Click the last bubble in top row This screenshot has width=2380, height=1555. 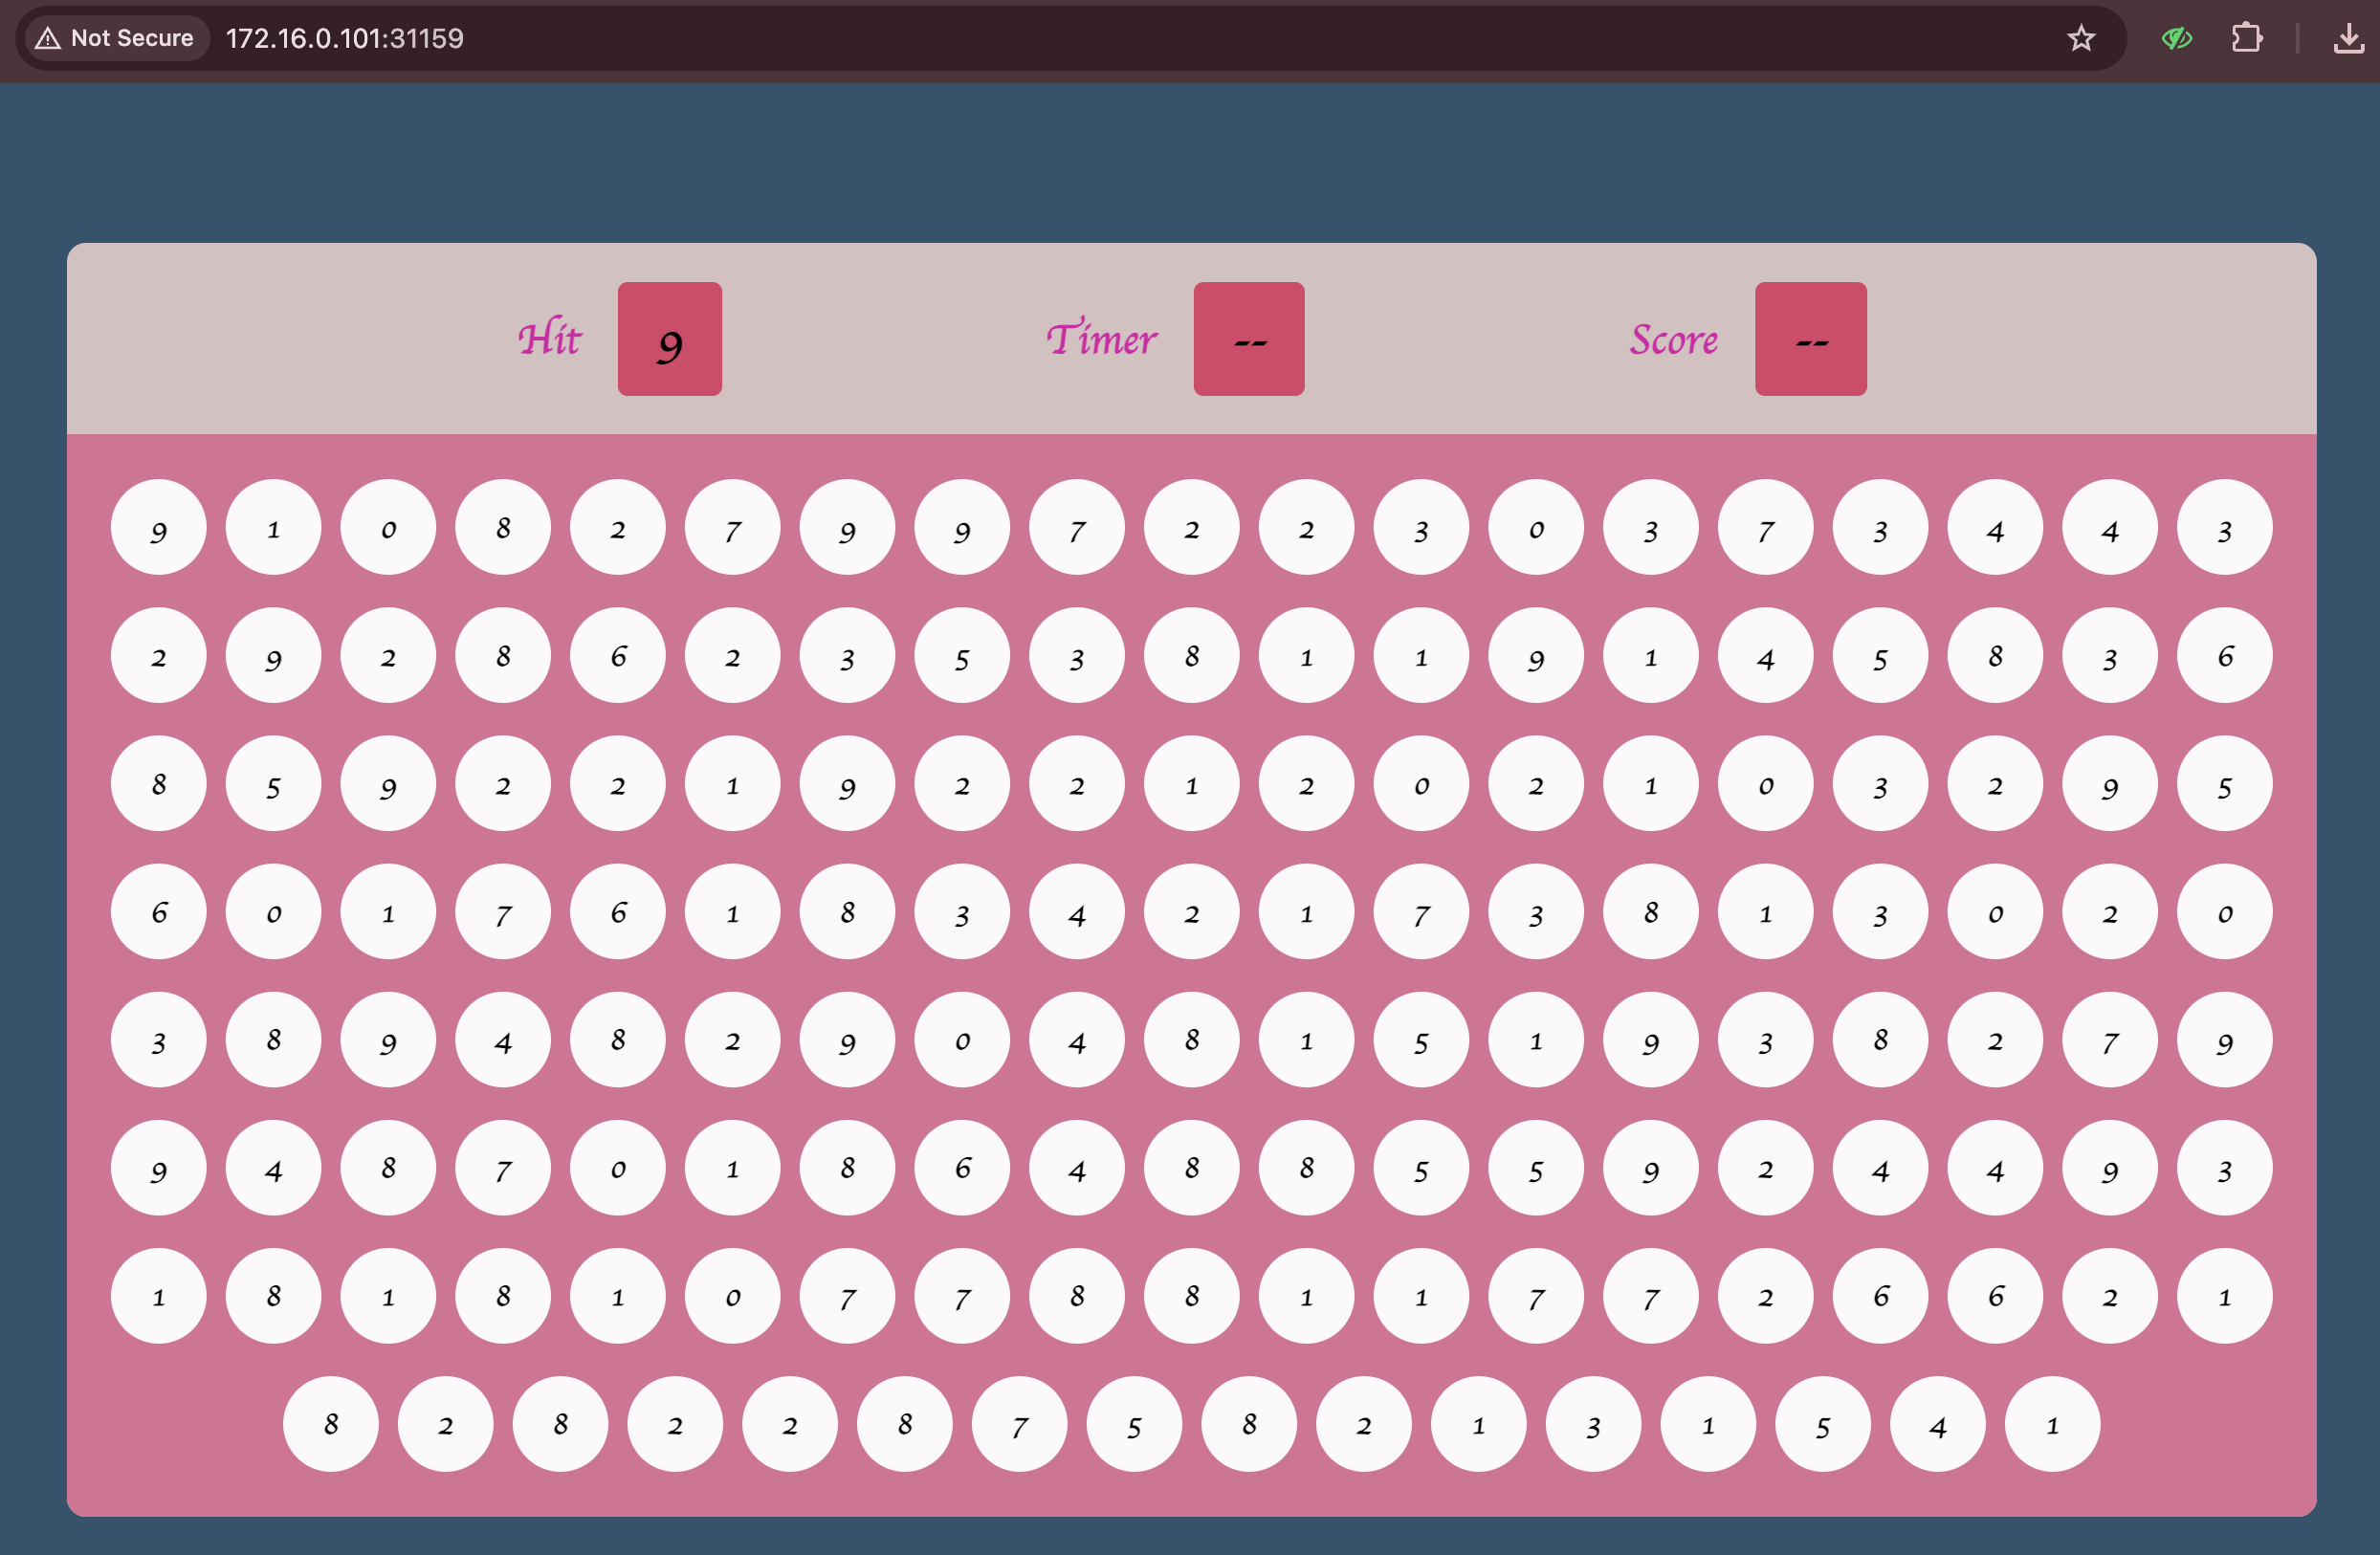pos(2224,527)
